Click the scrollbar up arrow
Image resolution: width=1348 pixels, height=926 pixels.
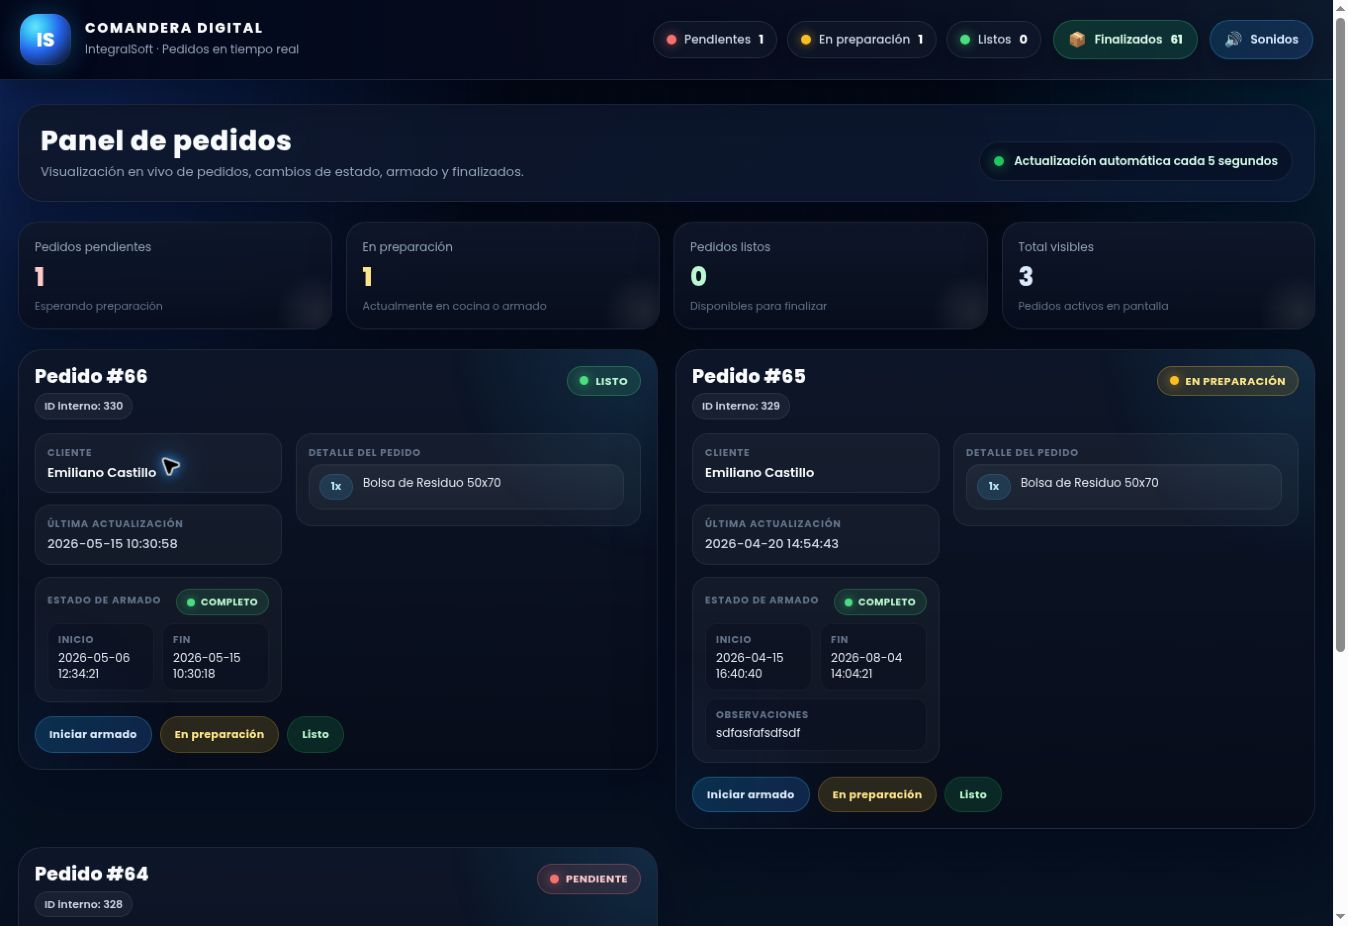click(1340, 8)
